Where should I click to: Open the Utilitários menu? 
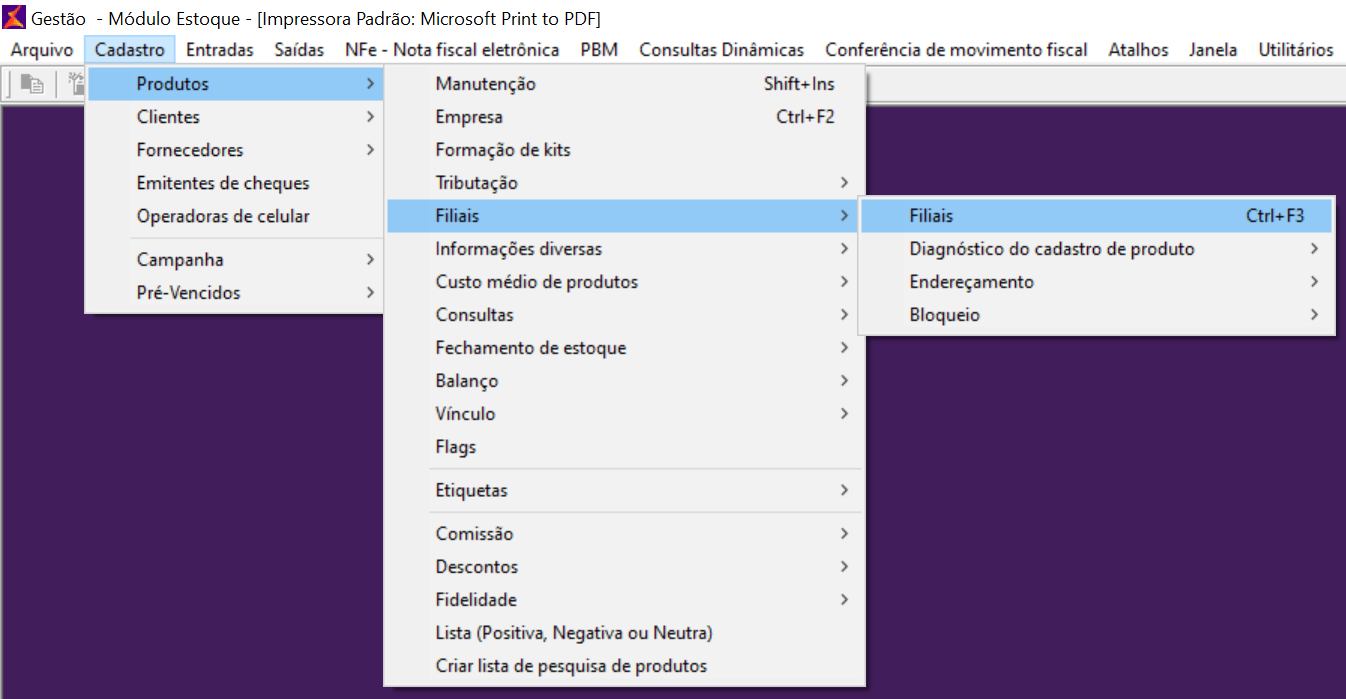tap(1295, 49)
